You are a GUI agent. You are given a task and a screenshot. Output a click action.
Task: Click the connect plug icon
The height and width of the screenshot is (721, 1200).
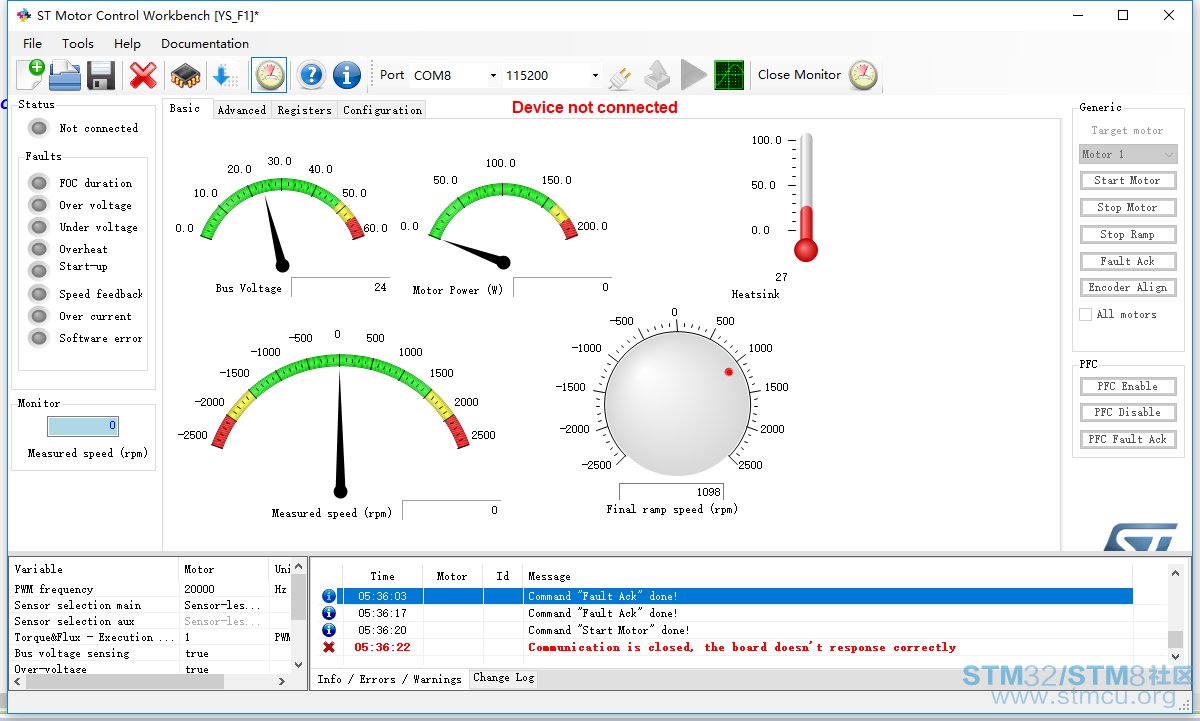click(x=621, y=75)
